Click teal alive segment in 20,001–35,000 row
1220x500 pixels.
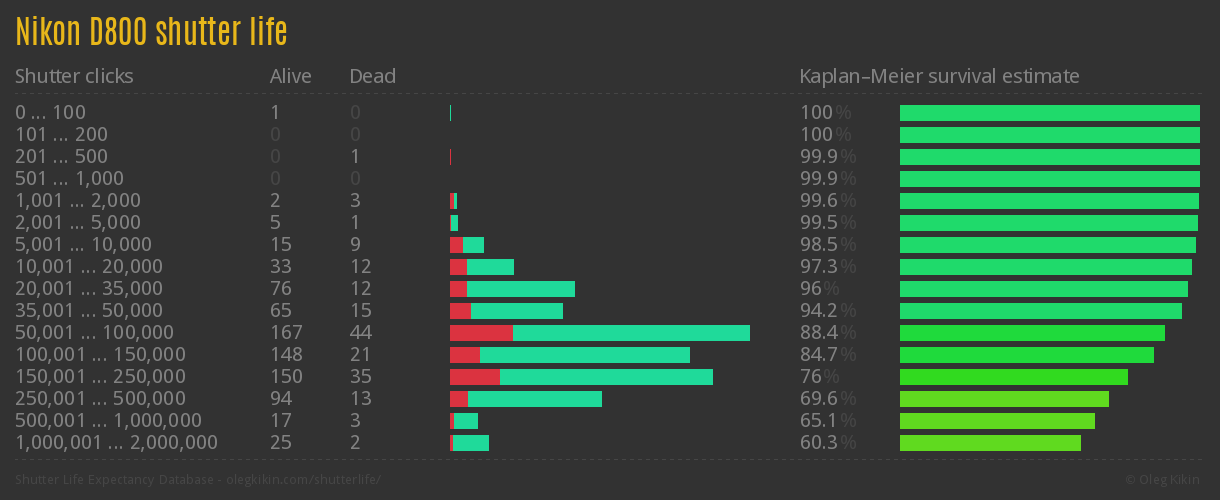[521, 289]
